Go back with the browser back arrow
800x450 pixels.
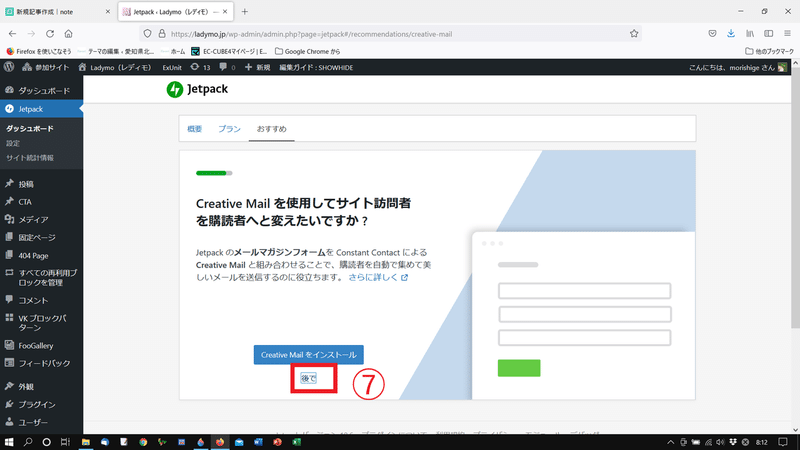[x=12, y=34]
